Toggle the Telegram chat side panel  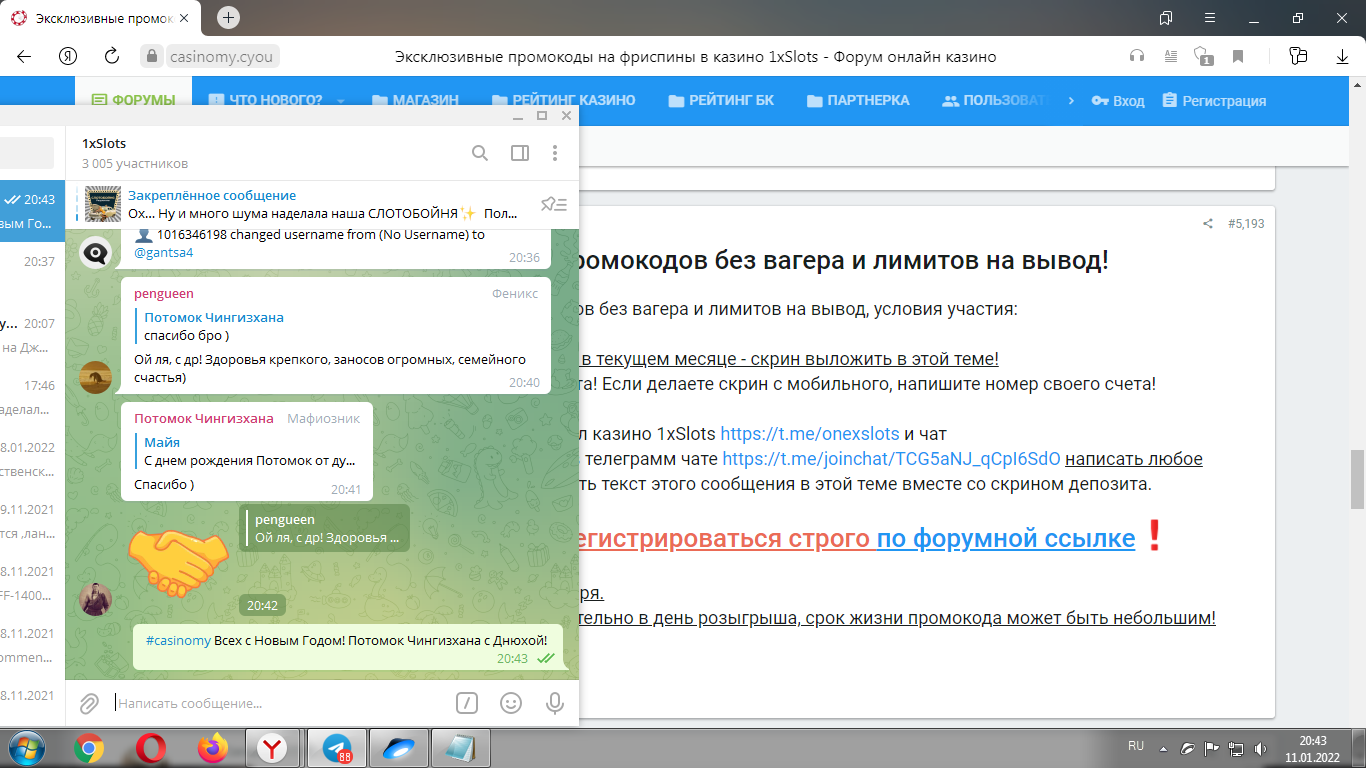pos(520,153)
